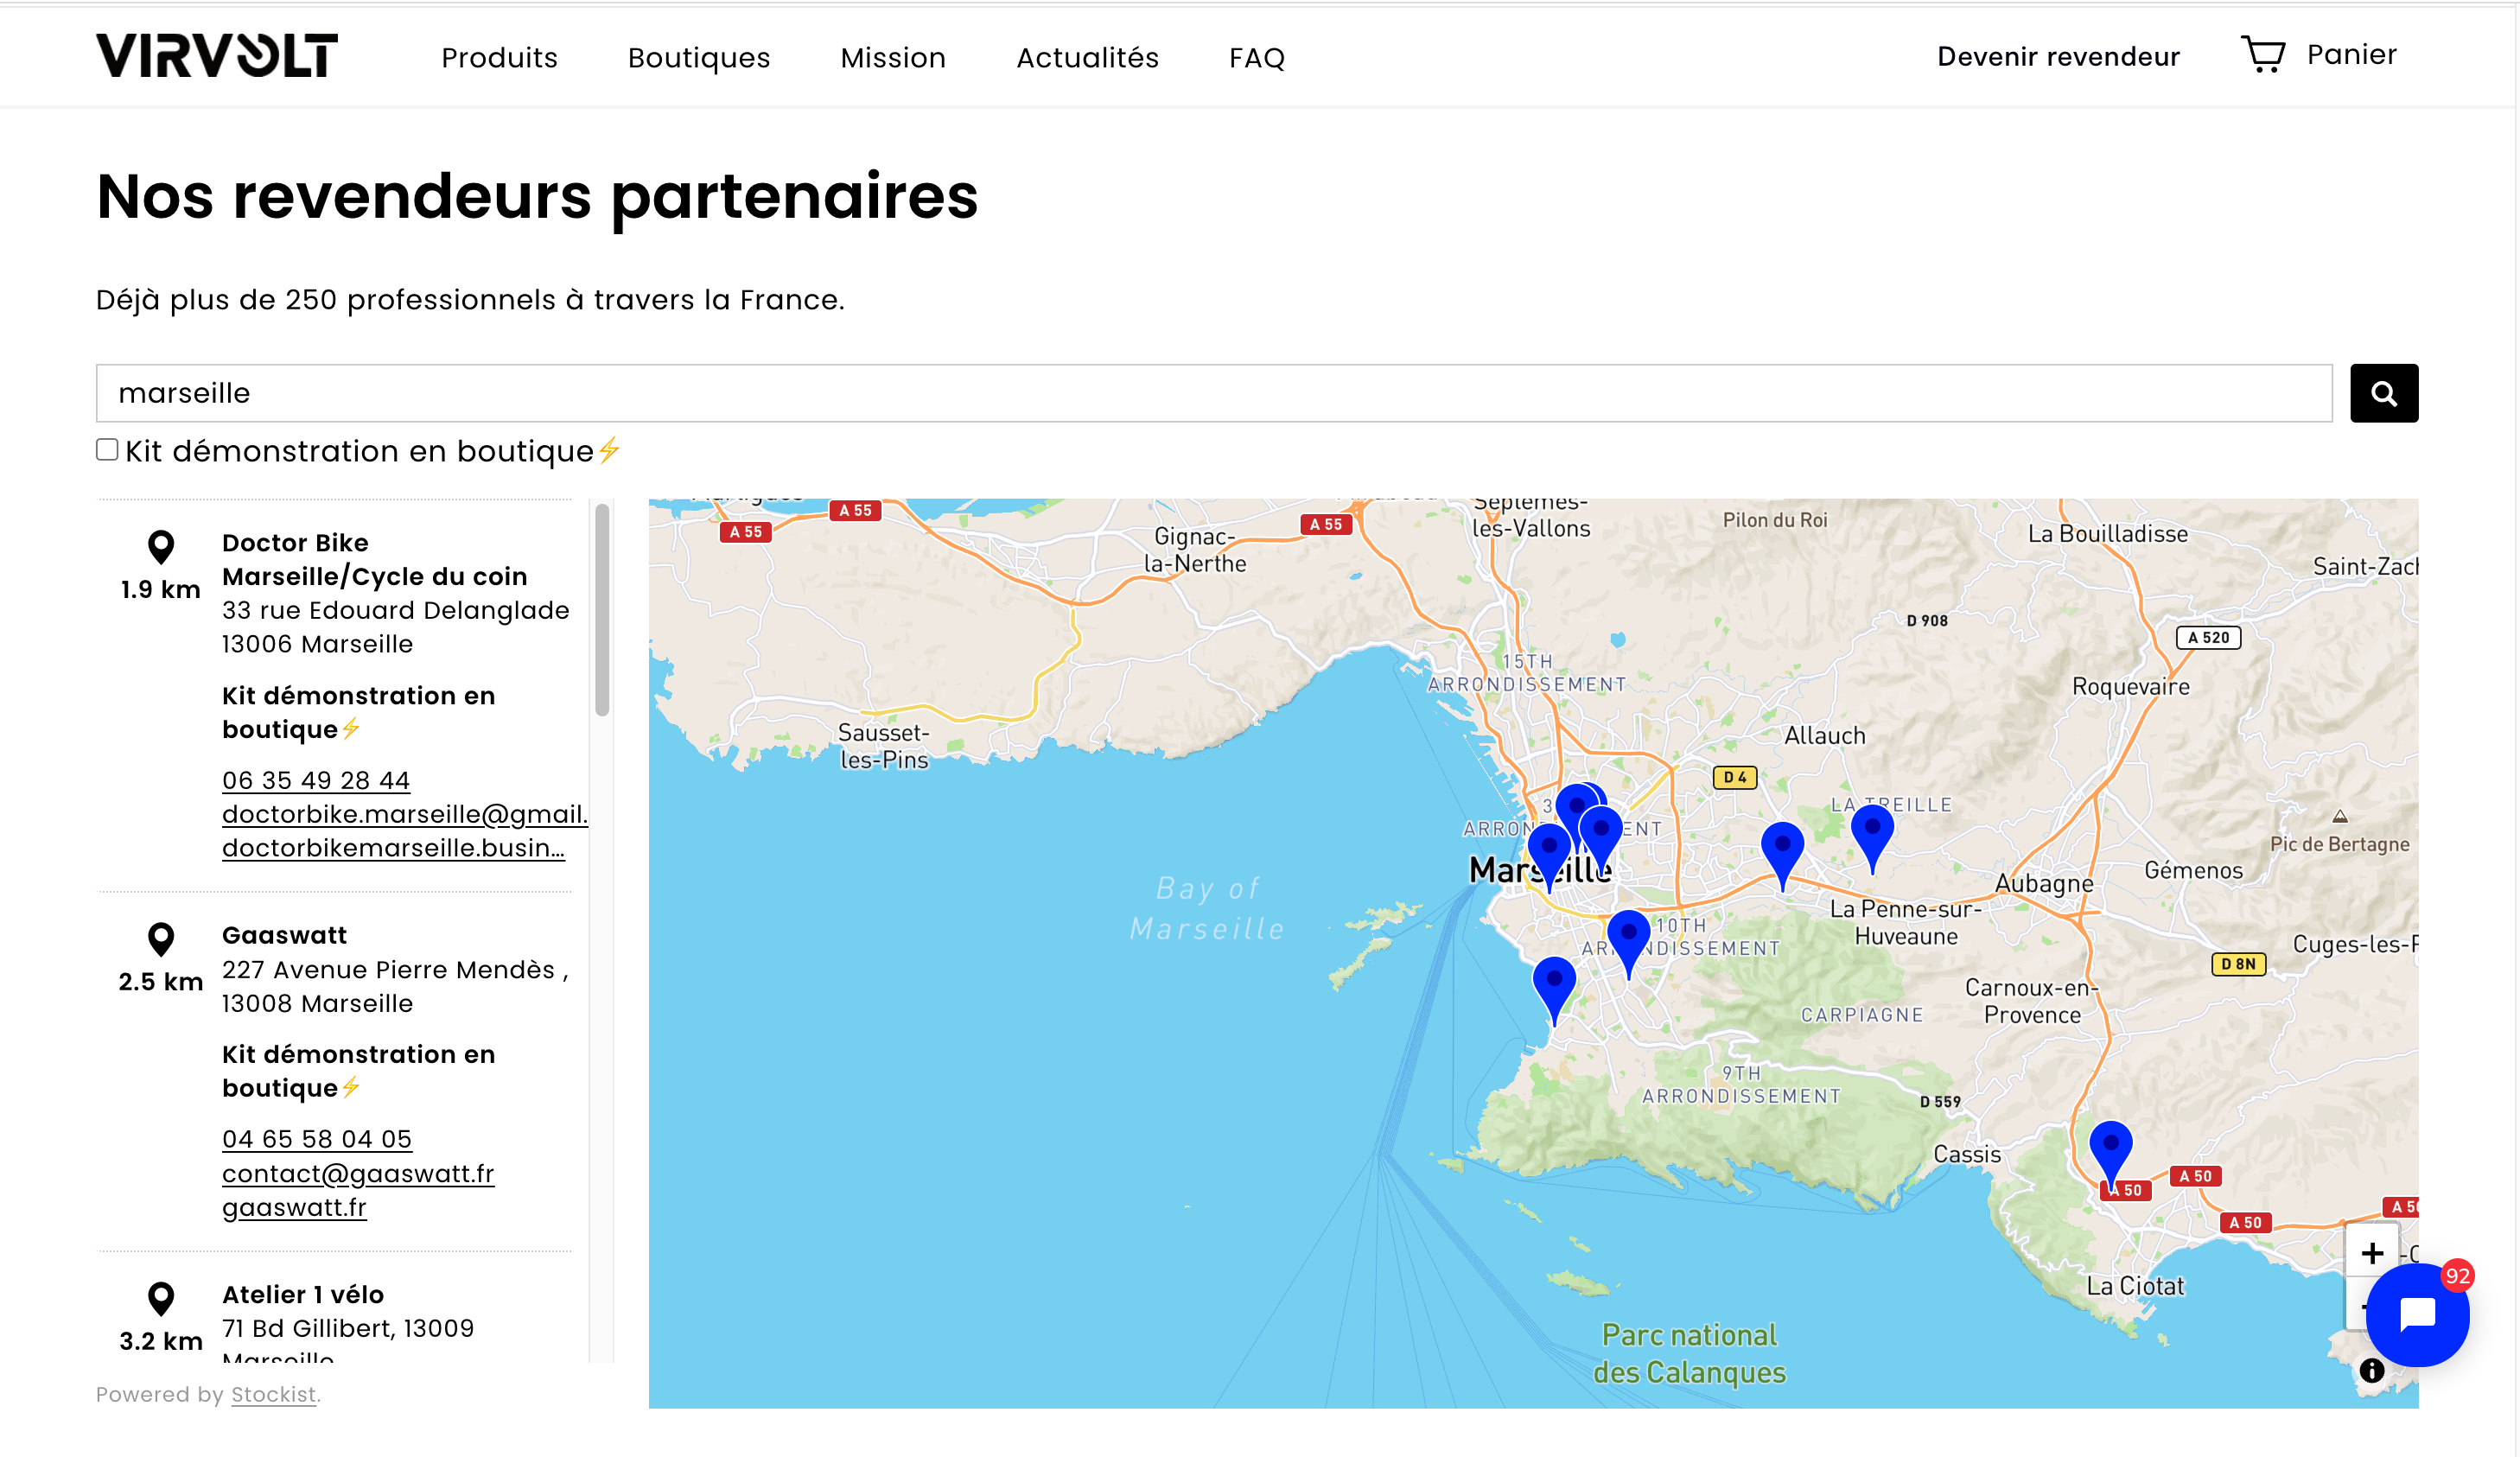The image size is (2520, 1457).
Task: Click the black magnifier search button
Action: pos(2384,393)
